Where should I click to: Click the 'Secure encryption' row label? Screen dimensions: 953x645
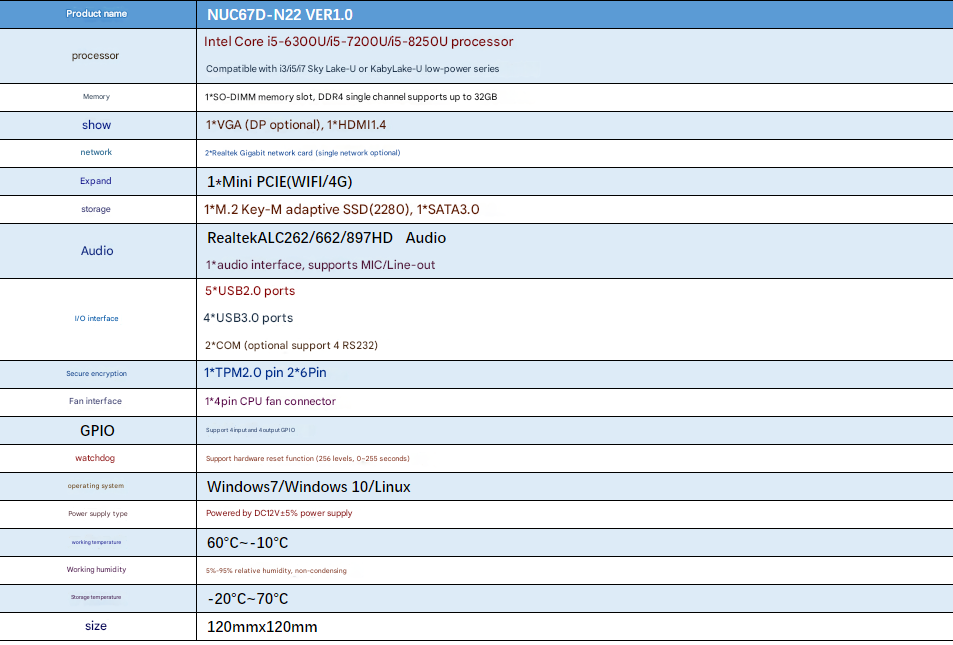click(97, 373)
